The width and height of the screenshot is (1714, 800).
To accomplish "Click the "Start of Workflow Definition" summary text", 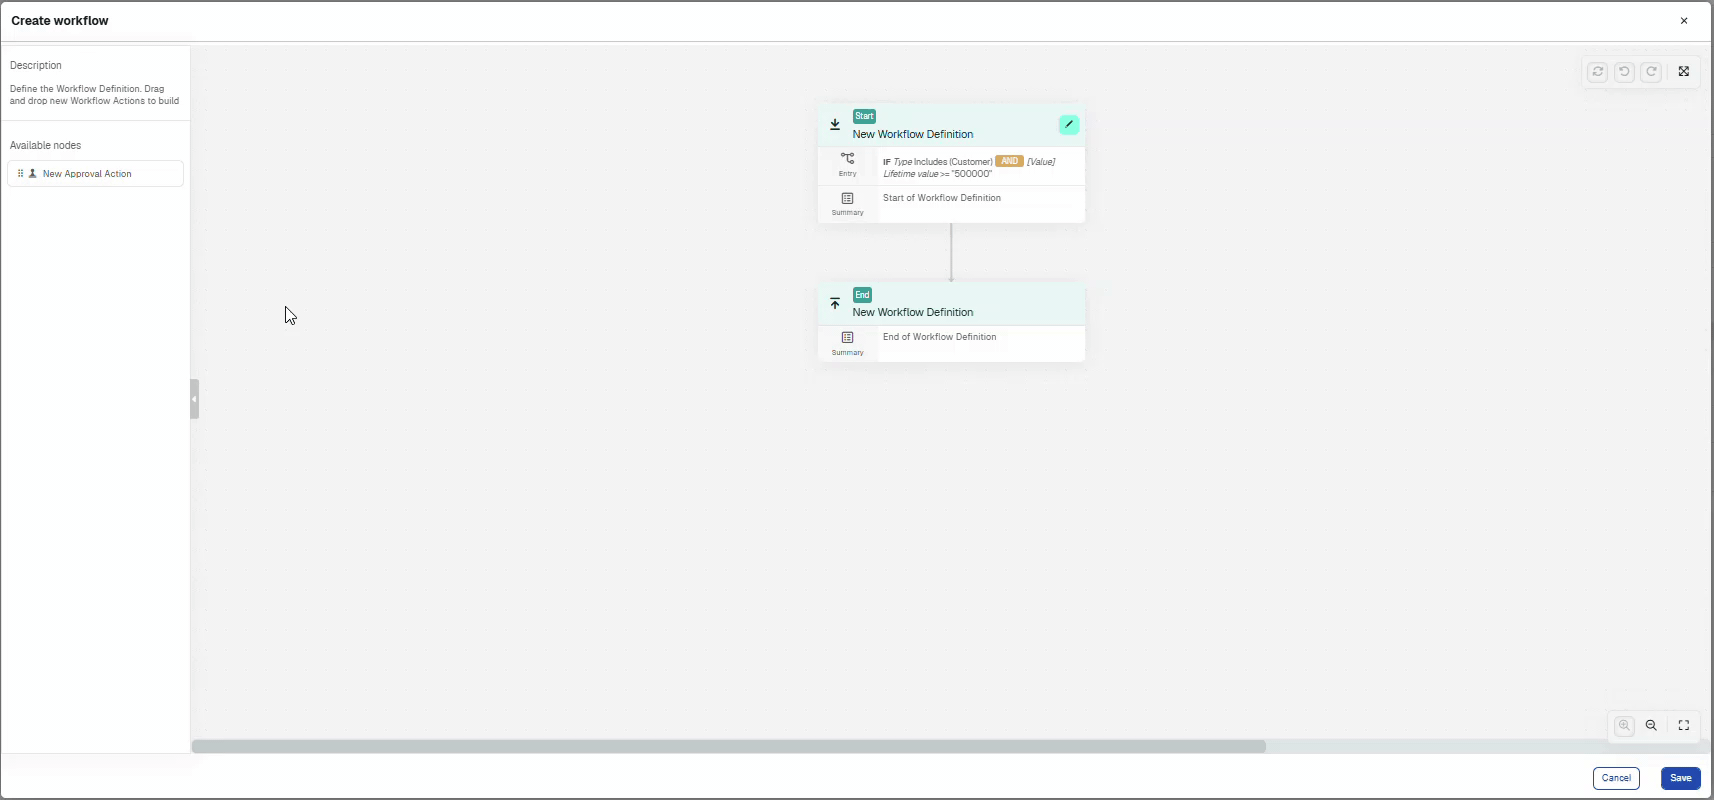I will tap(942, 198).
